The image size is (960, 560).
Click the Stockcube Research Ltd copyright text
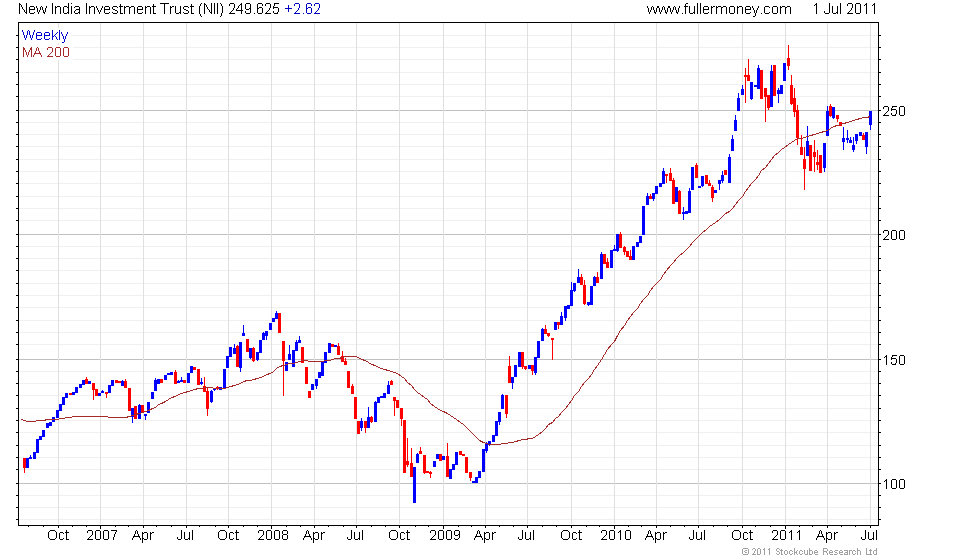click(810, 552)
